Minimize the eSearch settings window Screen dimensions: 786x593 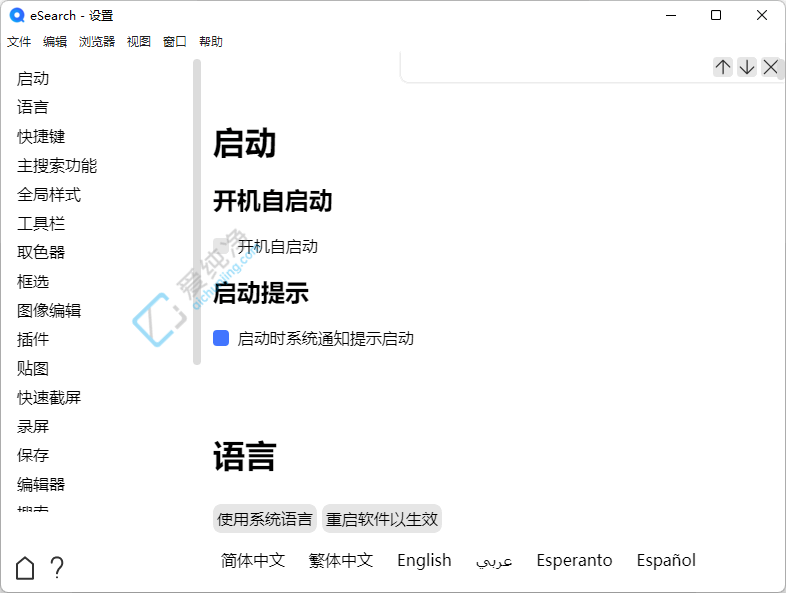tap(671, 16)
